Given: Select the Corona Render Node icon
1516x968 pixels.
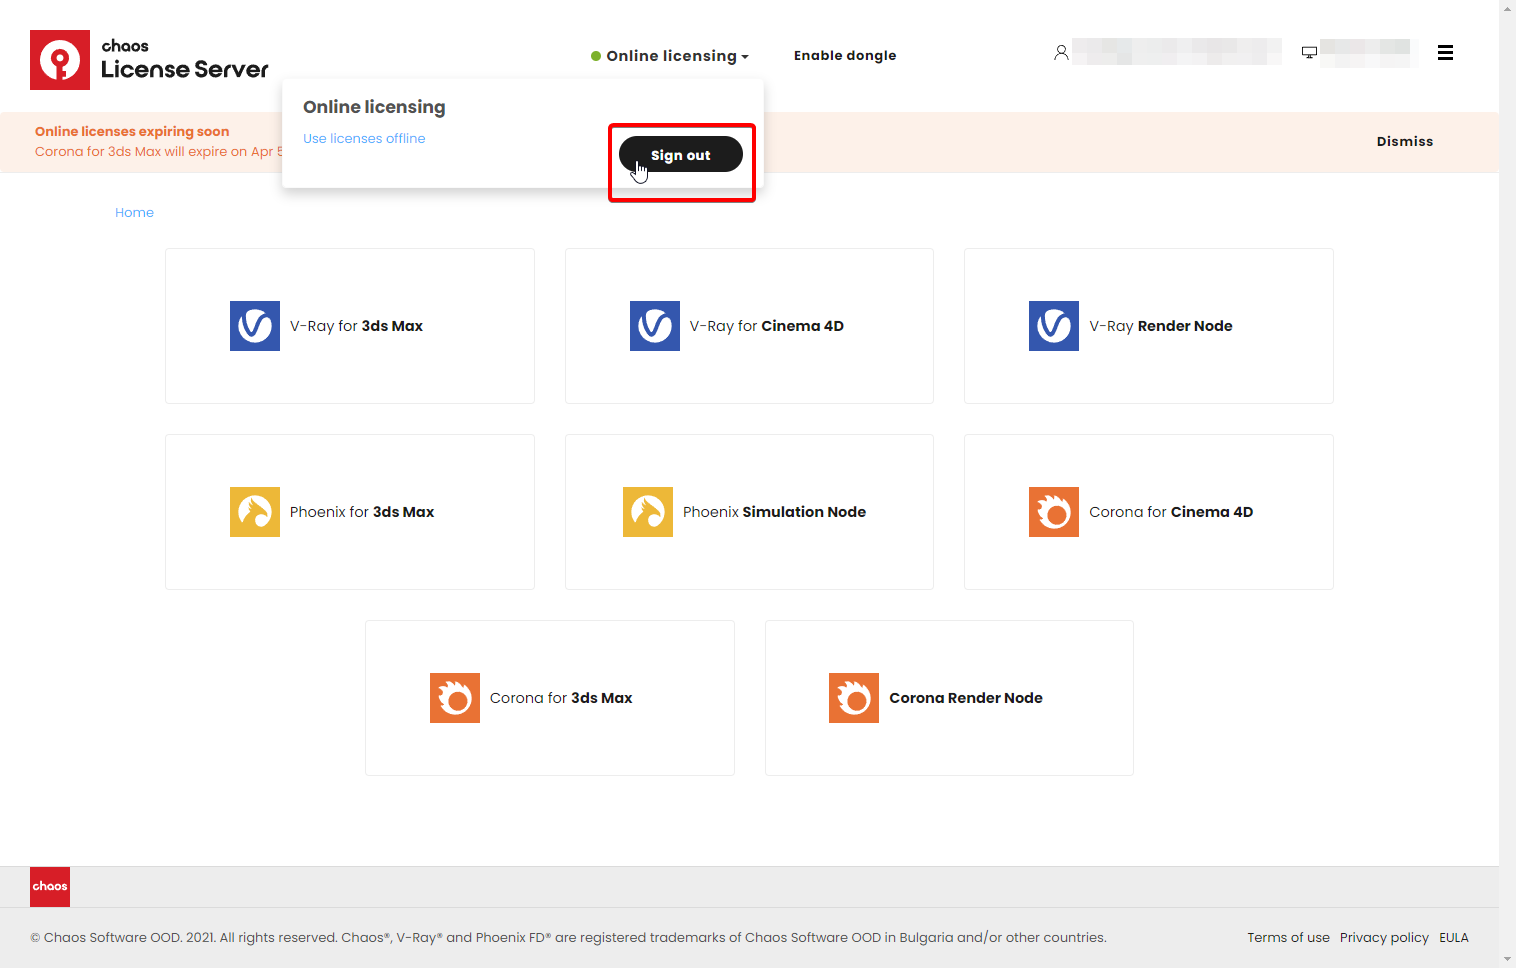Looking at the screenshot, I should click(x=854, y=698).
